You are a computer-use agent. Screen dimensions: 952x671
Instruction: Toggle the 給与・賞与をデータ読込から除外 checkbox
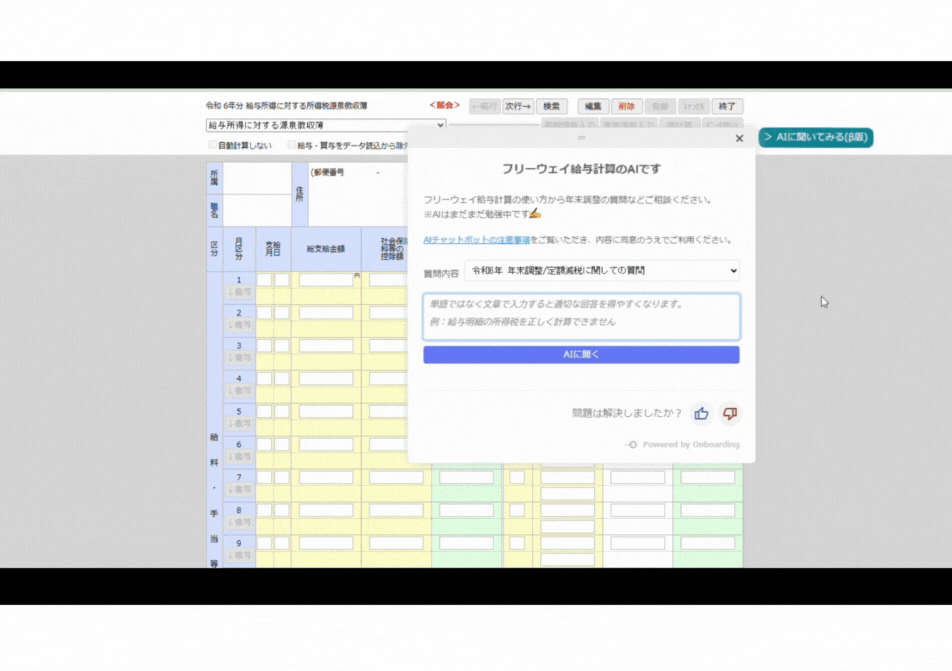coord(291,145)
